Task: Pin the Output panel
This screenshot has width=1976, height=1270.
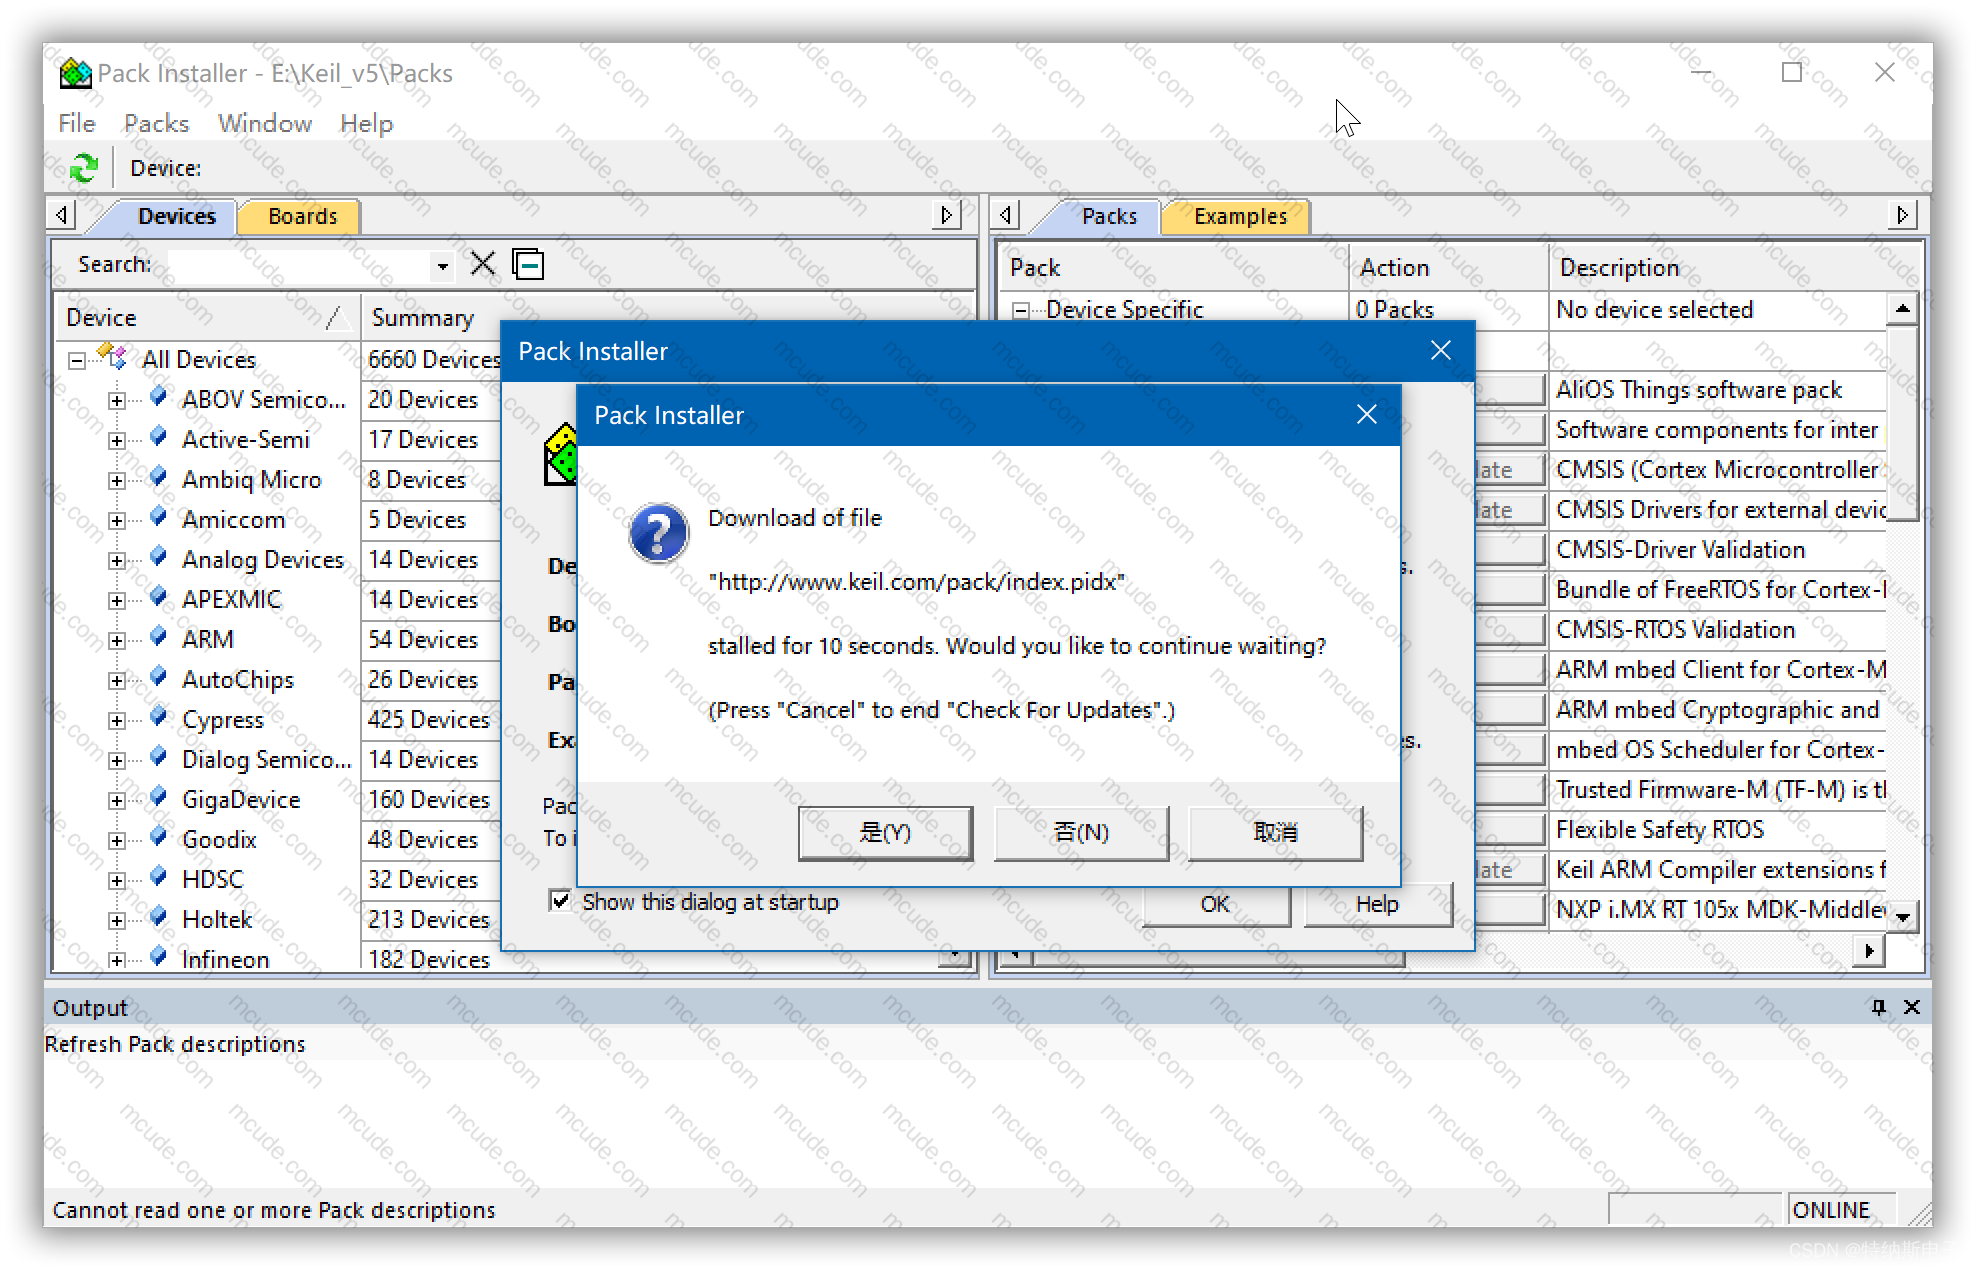Action: 1878,1007
